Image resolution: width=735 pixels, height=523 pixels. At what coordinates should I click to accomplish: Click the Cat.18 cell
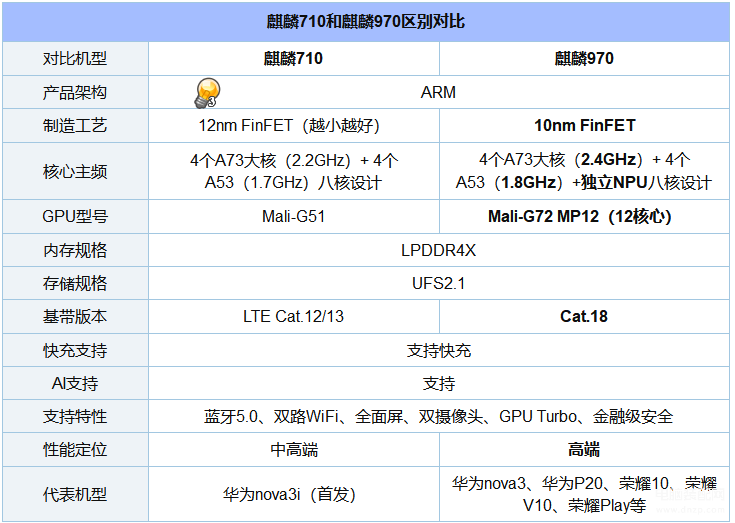584,317
